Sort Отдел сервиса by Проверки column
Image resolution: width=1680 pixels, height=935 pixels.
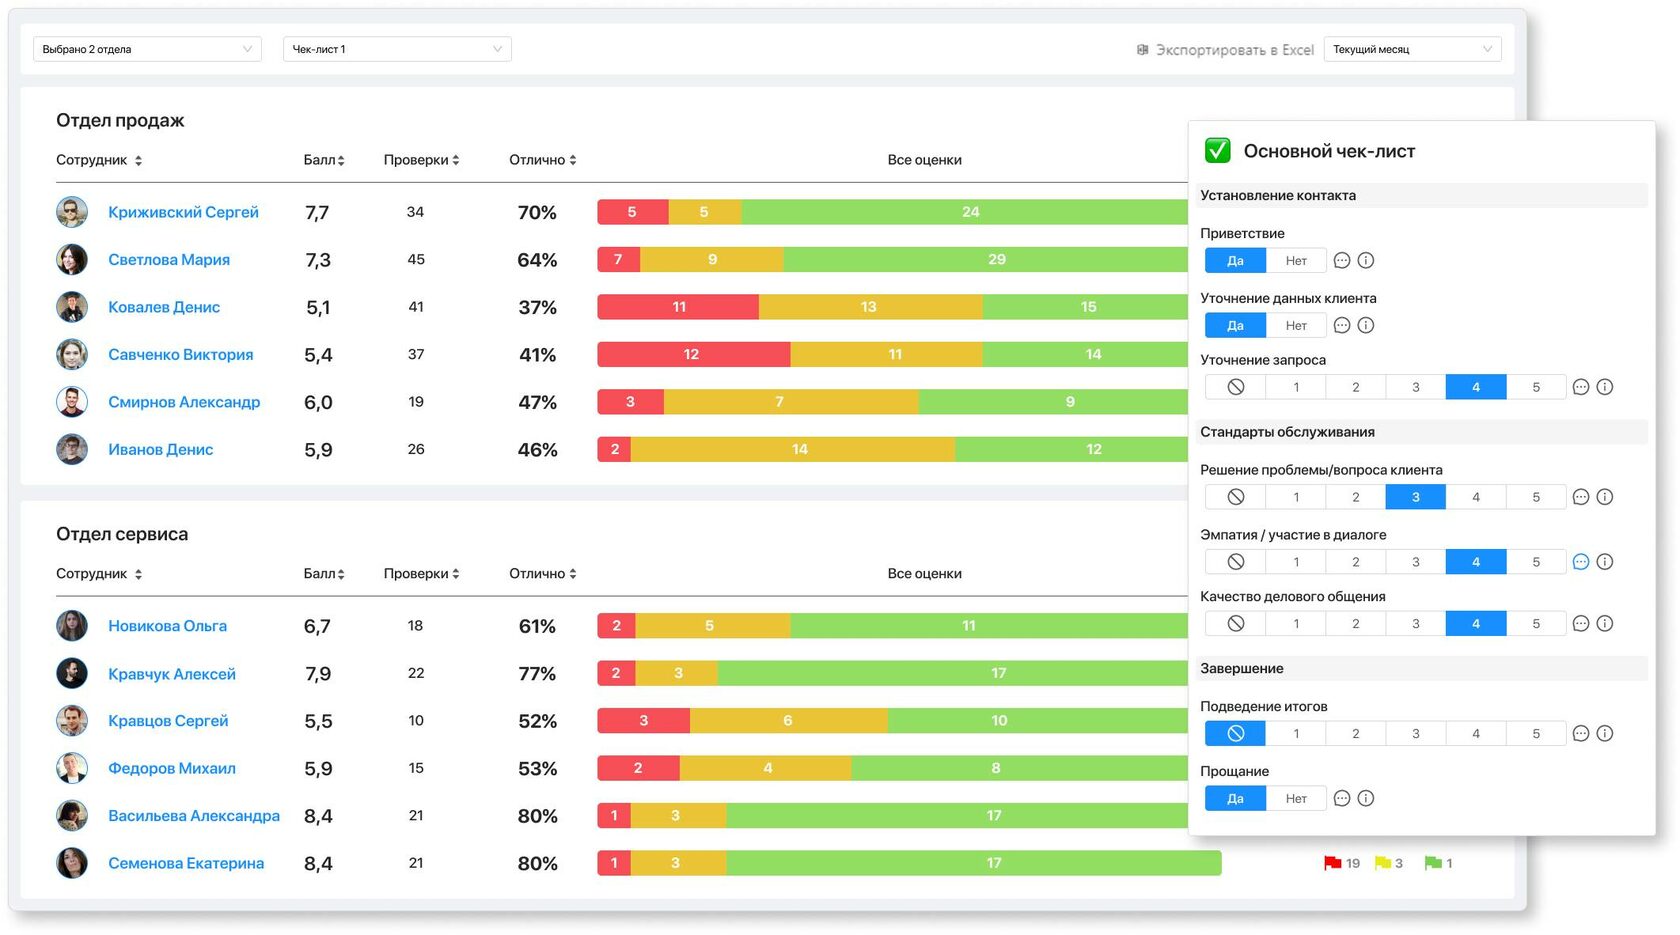421,574
